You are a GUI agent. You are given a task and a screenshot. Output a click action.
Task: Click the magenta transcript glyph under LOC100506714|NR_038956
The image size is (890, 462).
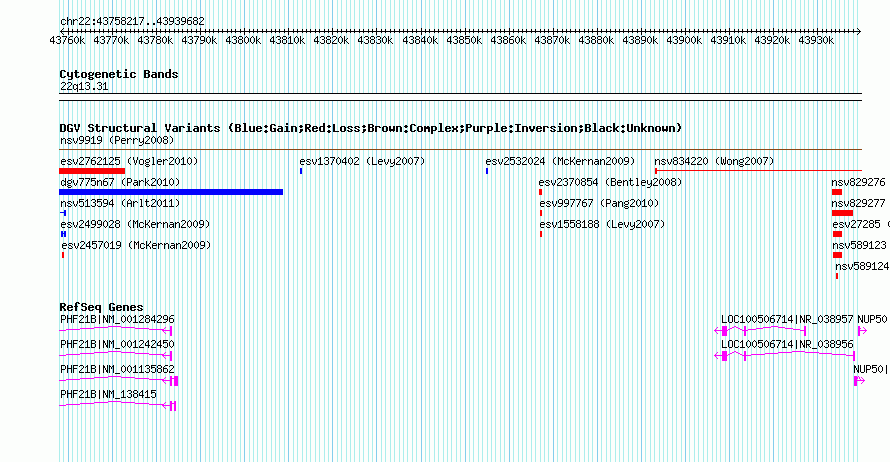point(784,355)
